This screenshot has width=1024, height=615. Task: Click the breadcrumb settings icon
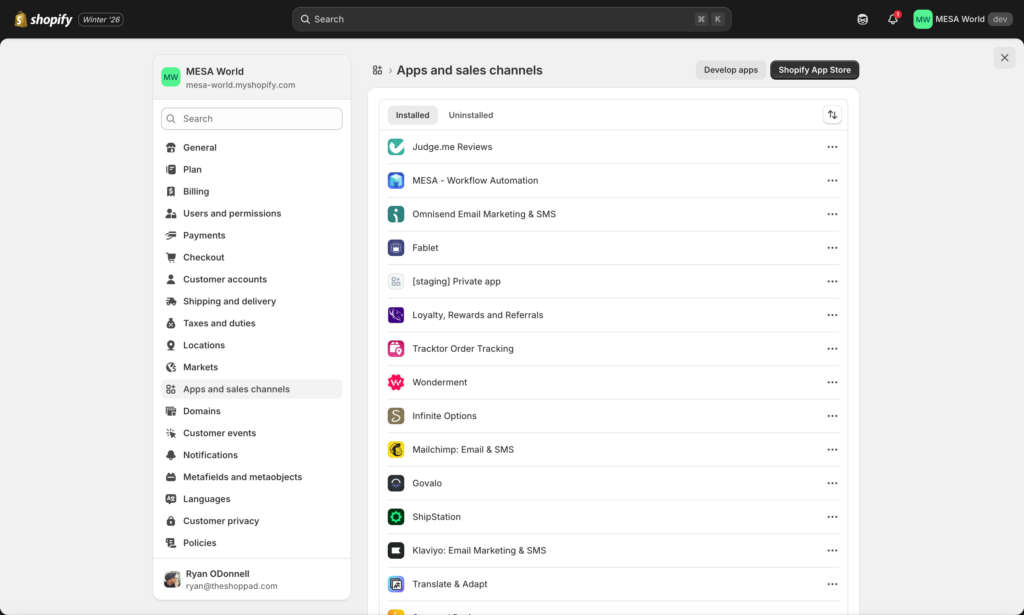[x=377, y=70]
